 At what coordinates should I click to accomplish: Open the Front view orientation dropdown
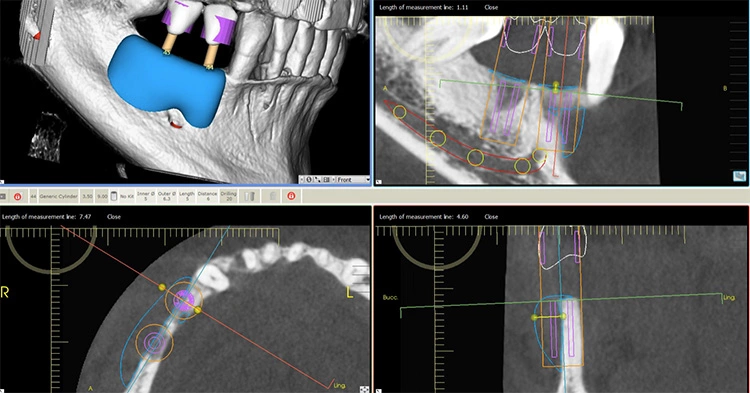click(x=367, y=180)
